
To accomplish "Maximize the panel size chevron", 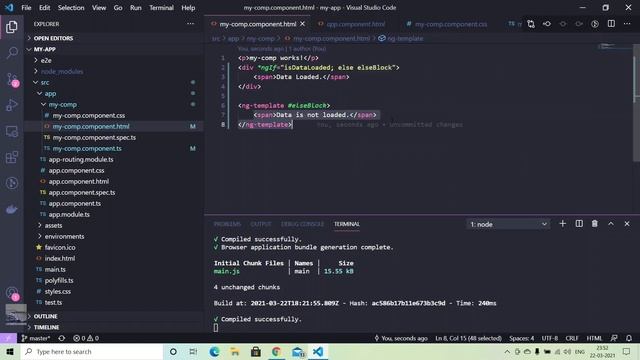I will tap(611, 224).
